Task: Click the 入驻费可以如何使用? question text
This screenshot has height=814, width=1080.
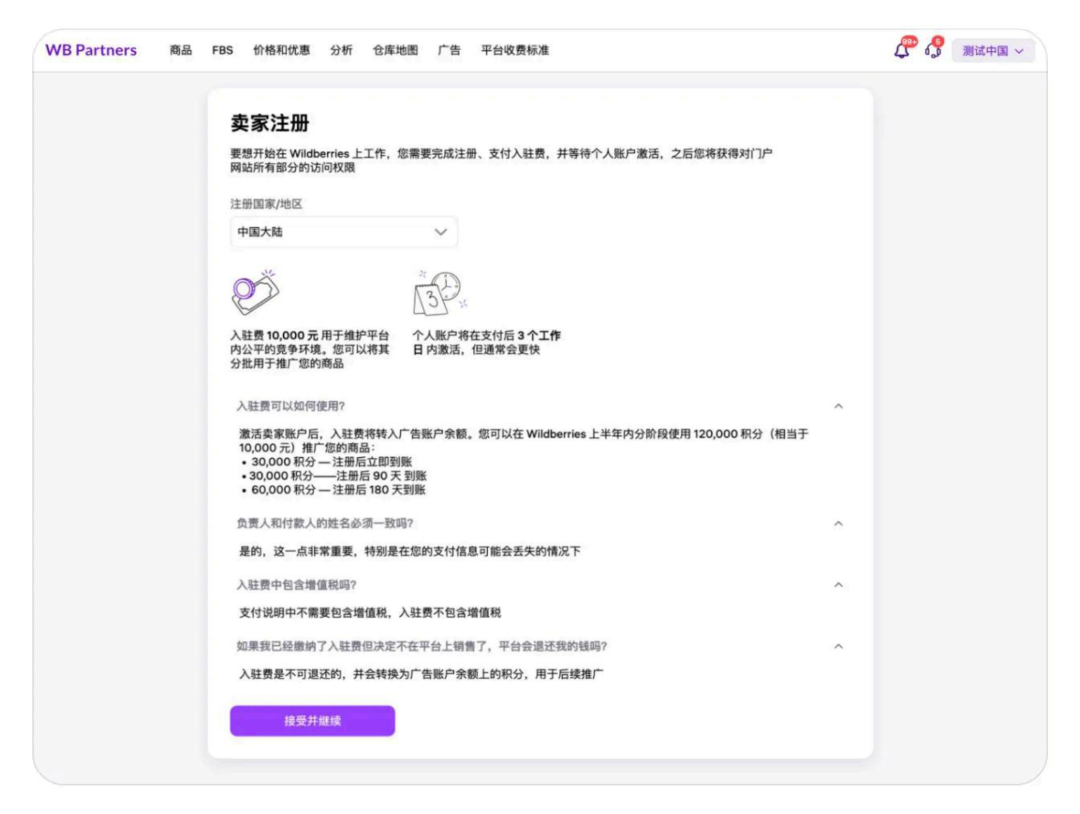Action: [x=291, y=406]
